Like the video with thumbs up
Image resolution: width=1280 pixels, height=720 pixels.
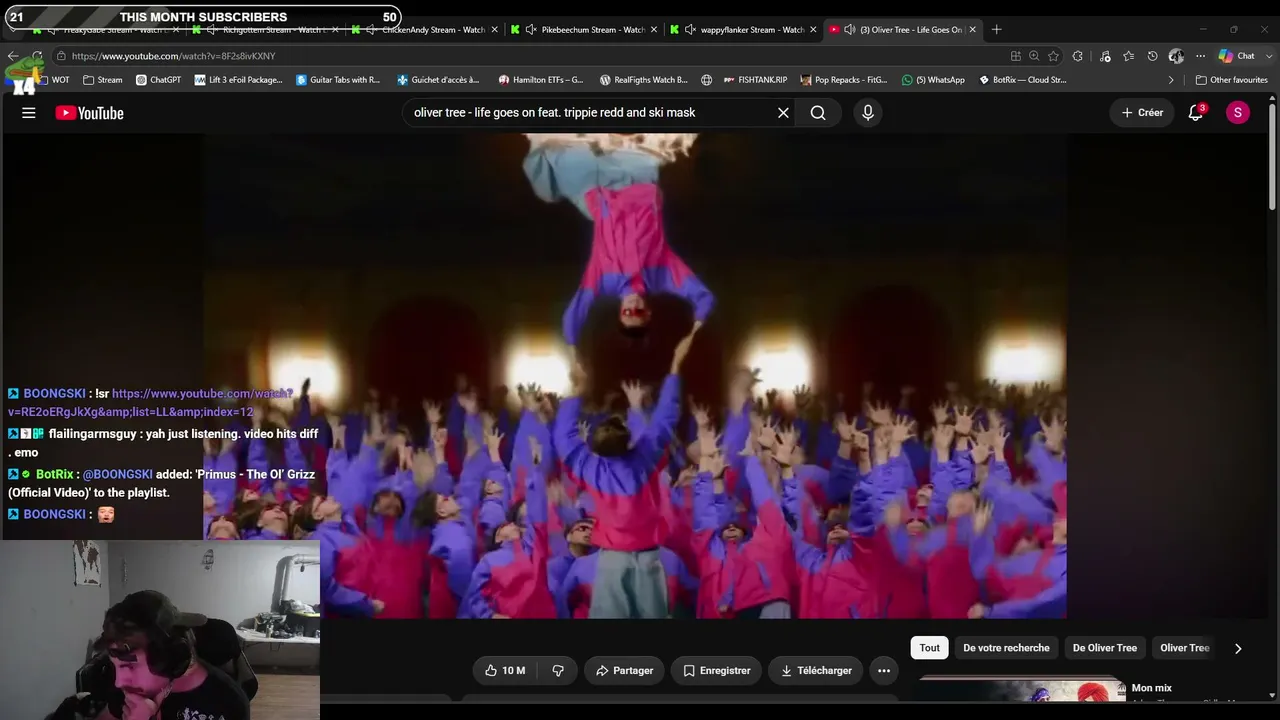pos(505,671)
